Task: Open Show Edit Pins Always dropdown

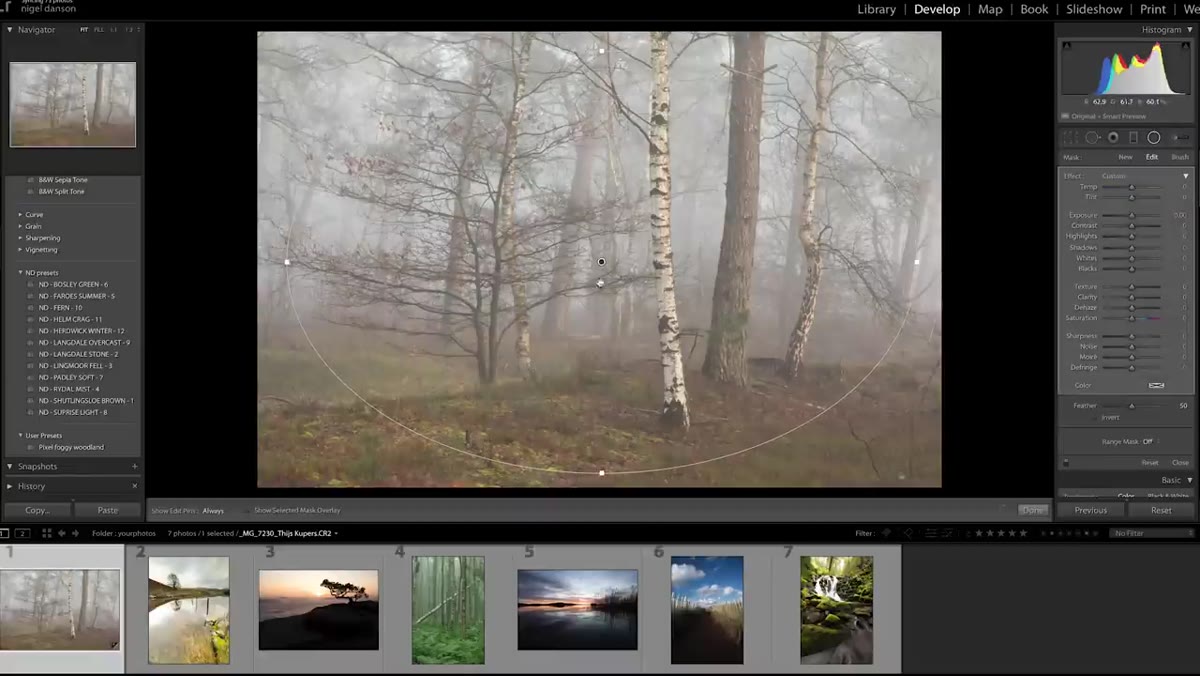Action: coord(213,510)
